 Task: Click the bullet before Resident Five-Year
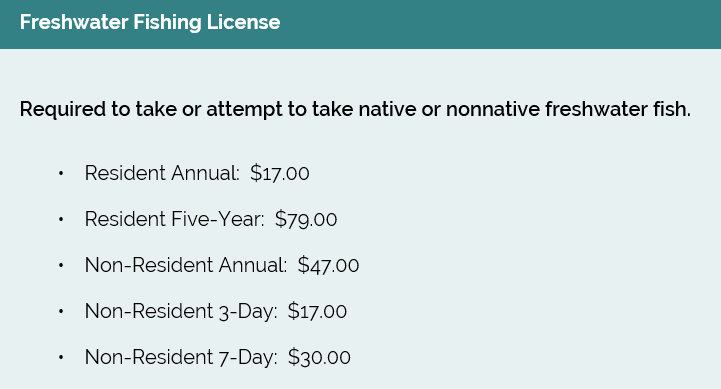[61, 219]
